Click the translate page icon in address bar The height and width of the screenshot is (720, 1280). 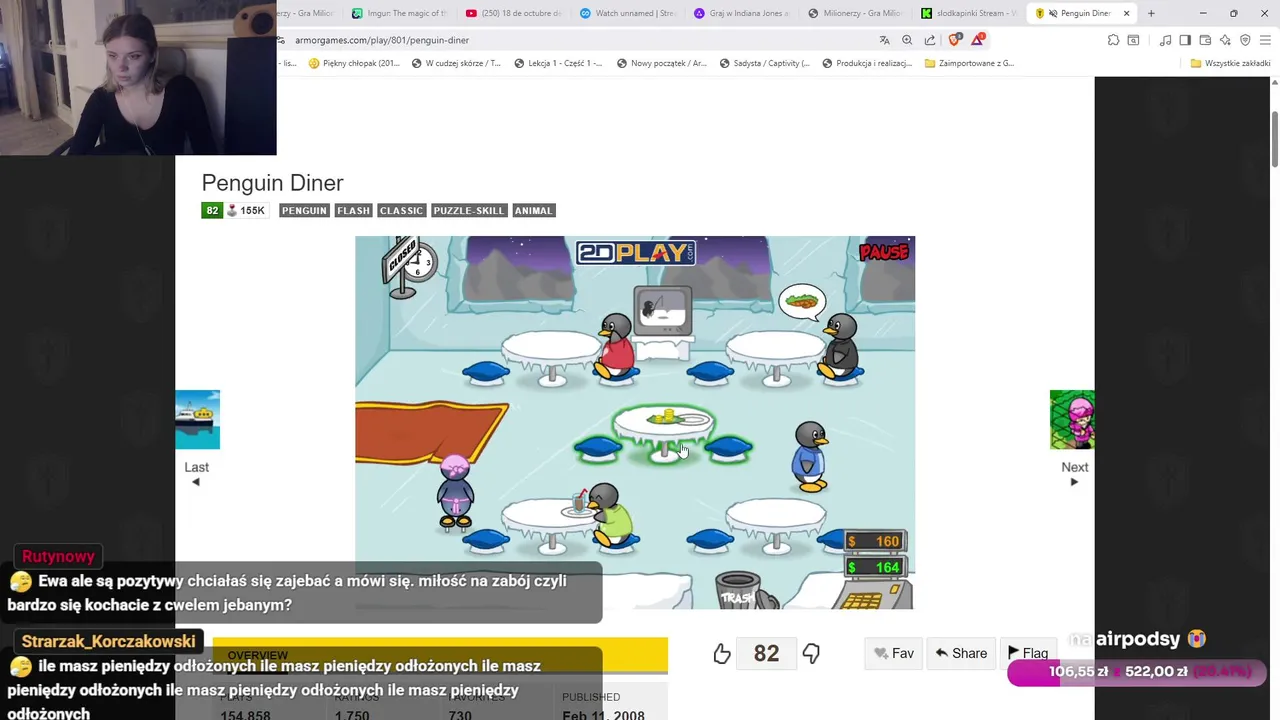coord(884,40)
